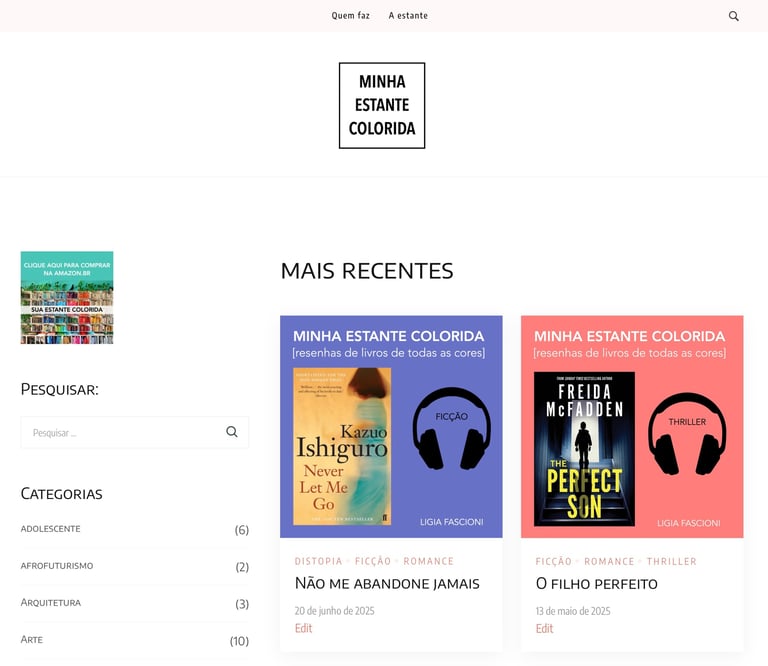Click the sidebar search magnifier button
The width and height of the screenshot is (768, 666).
point(232,432)
